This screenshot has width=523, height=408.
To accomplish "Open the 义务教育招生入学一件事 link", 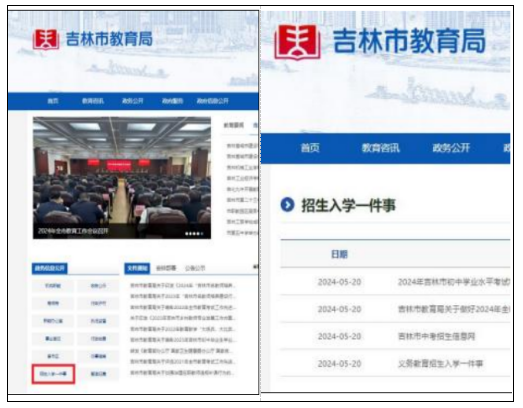I will point(440,364).
